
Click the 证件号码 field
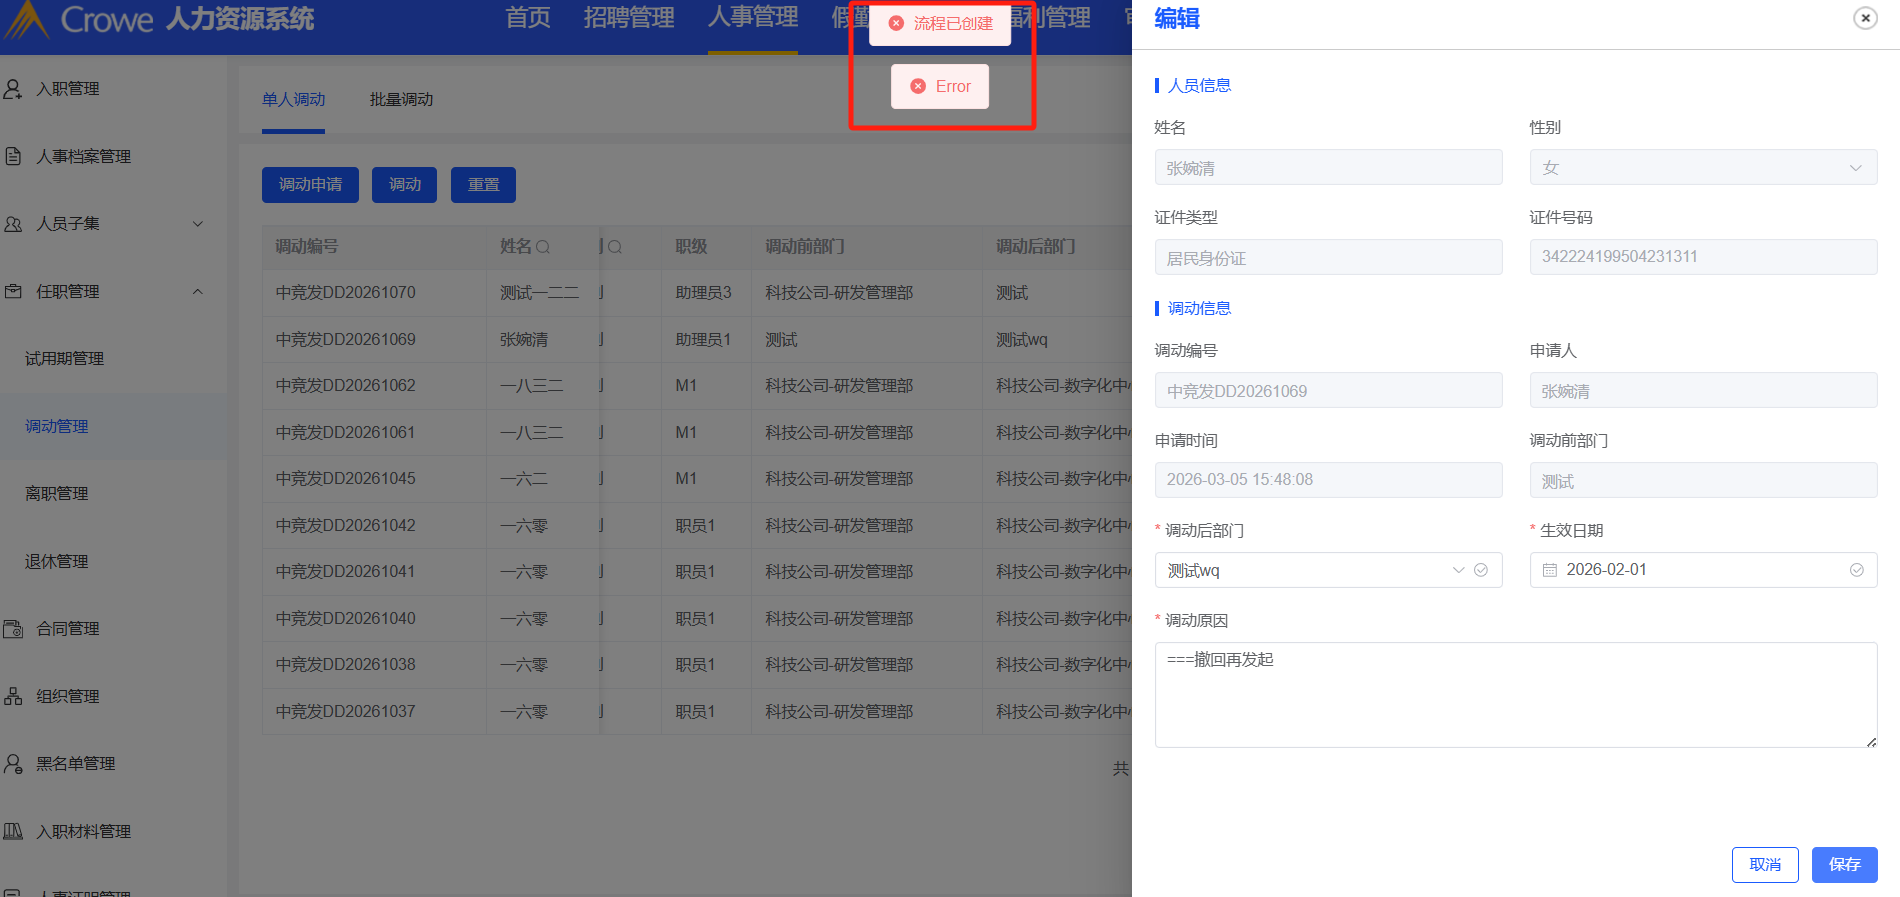[x=1703, y=257]
